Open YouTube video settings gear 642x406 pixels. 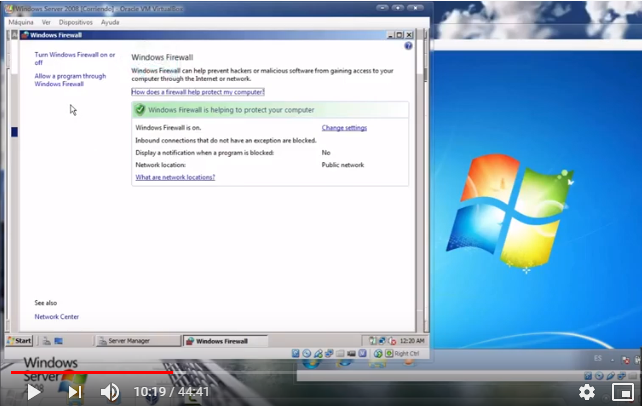pos(587,392)
